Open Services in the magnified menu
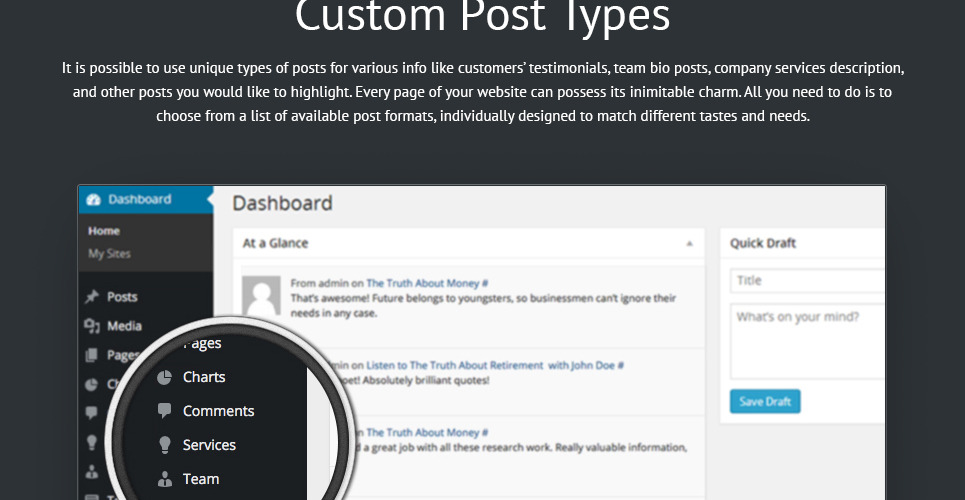This screenshot has height=500, width=965. point(209,445)
